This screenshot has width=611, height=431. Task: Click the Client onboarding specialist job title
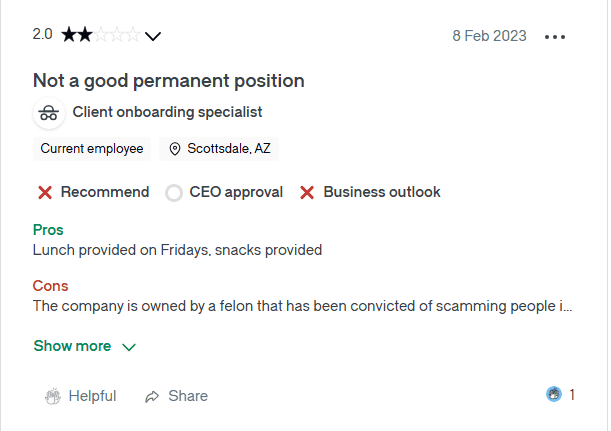point(167,112)
